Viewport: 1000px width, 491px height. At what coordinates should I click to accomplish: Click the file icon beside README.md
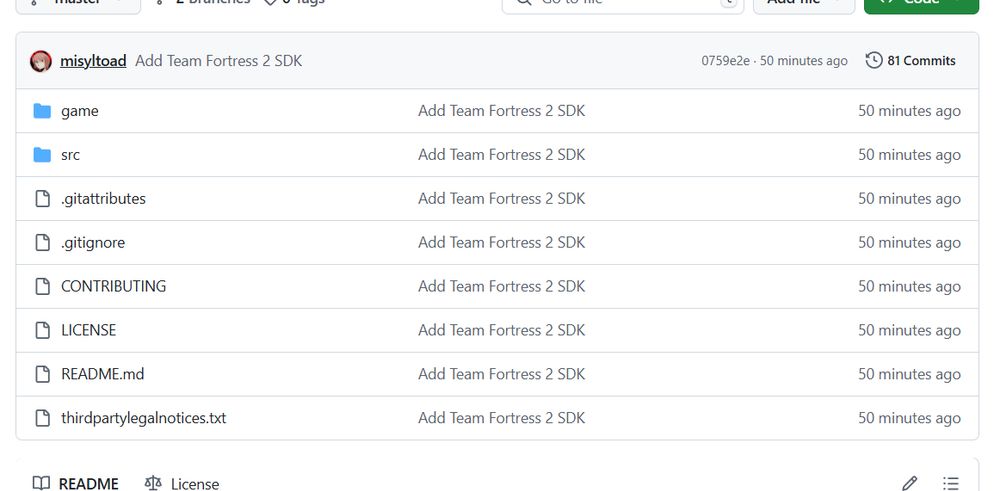tap(42, 374)
